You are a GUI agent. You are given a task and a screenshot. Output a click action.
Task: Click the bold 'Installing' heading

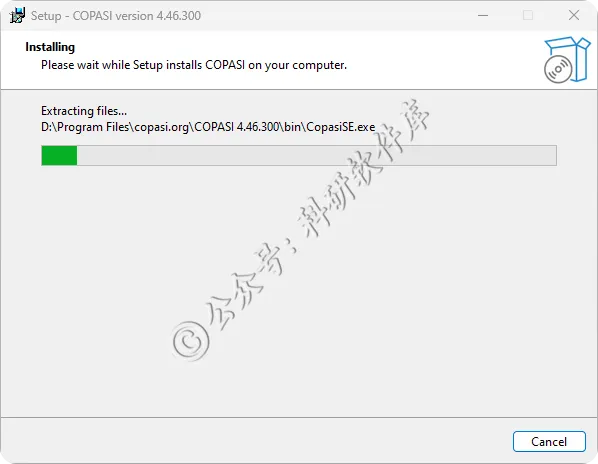pos(50,47)
